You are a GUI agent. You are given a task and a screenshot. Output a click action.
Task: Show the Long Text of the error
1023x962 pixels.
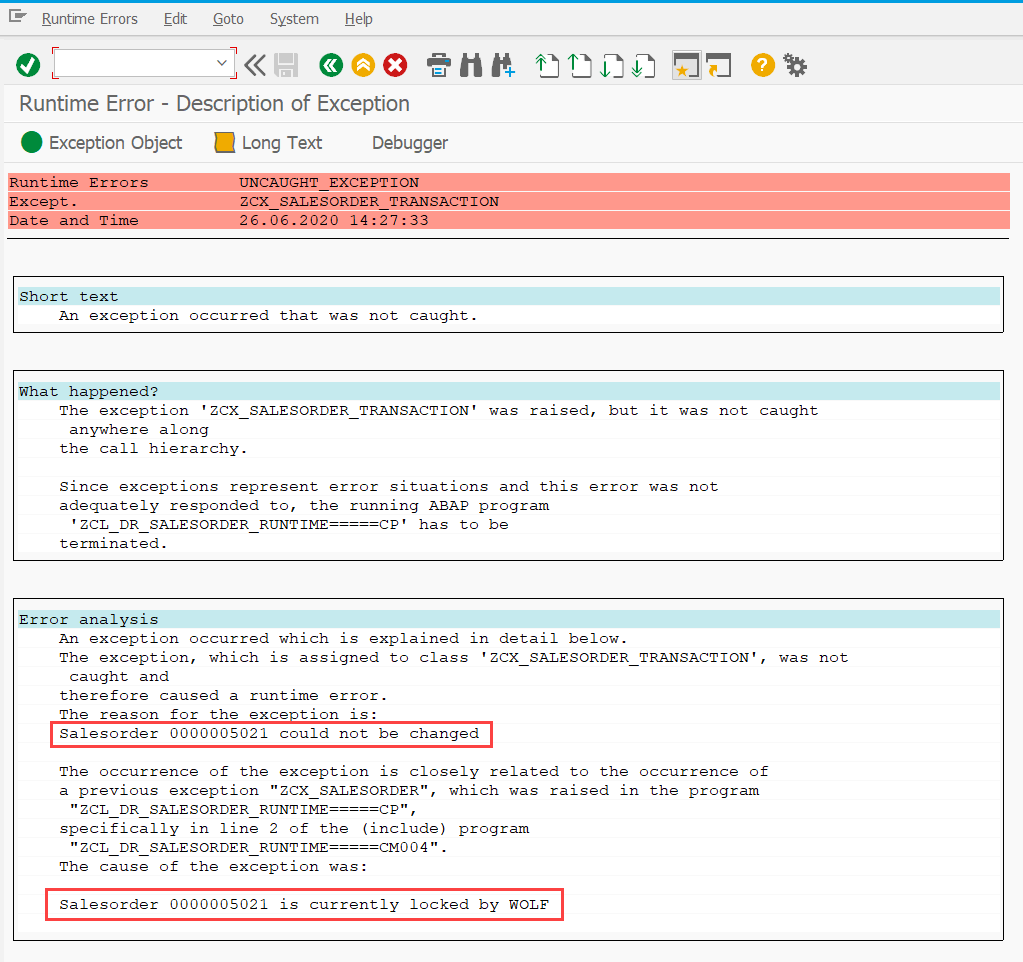pyautogui.click(x=267, y=142)
